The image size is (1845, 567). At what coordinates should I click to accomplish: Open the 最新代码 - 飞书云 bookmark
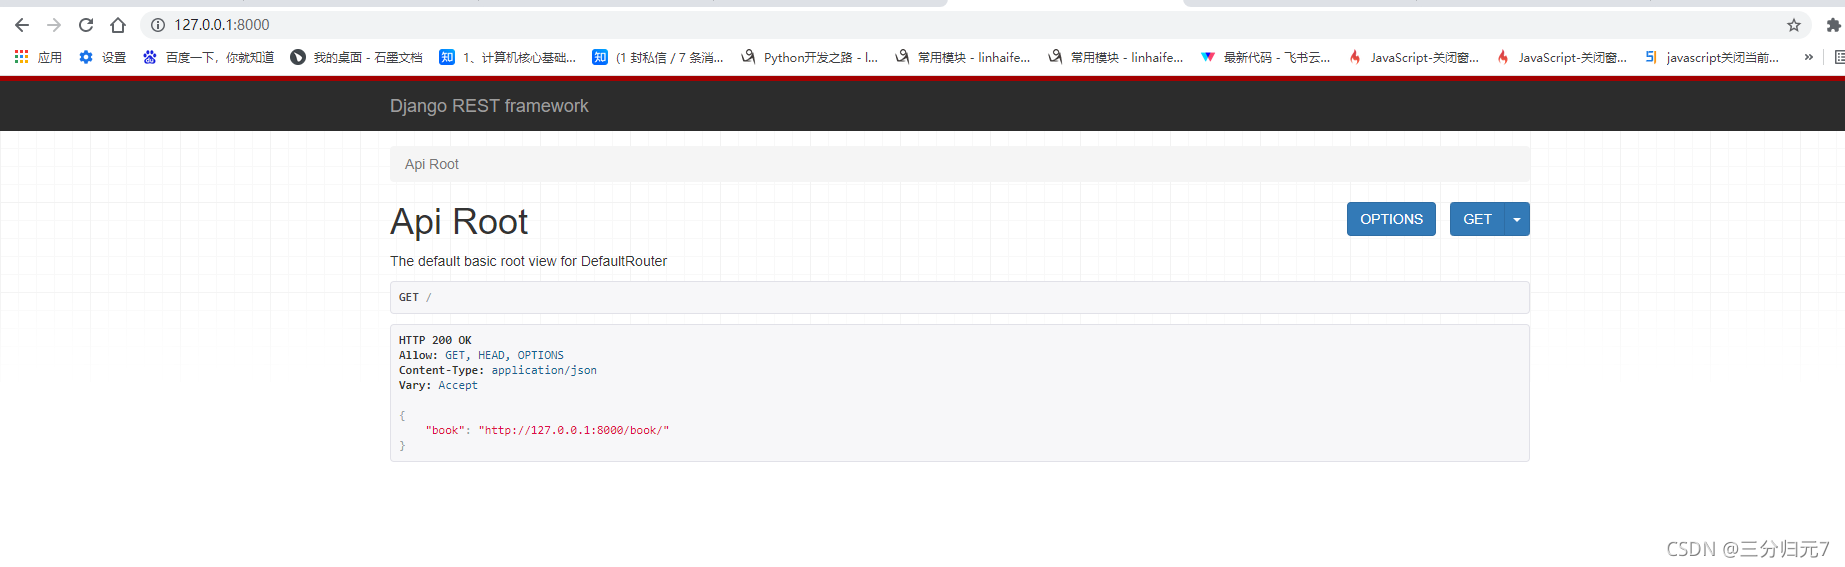coord(1265,57)
